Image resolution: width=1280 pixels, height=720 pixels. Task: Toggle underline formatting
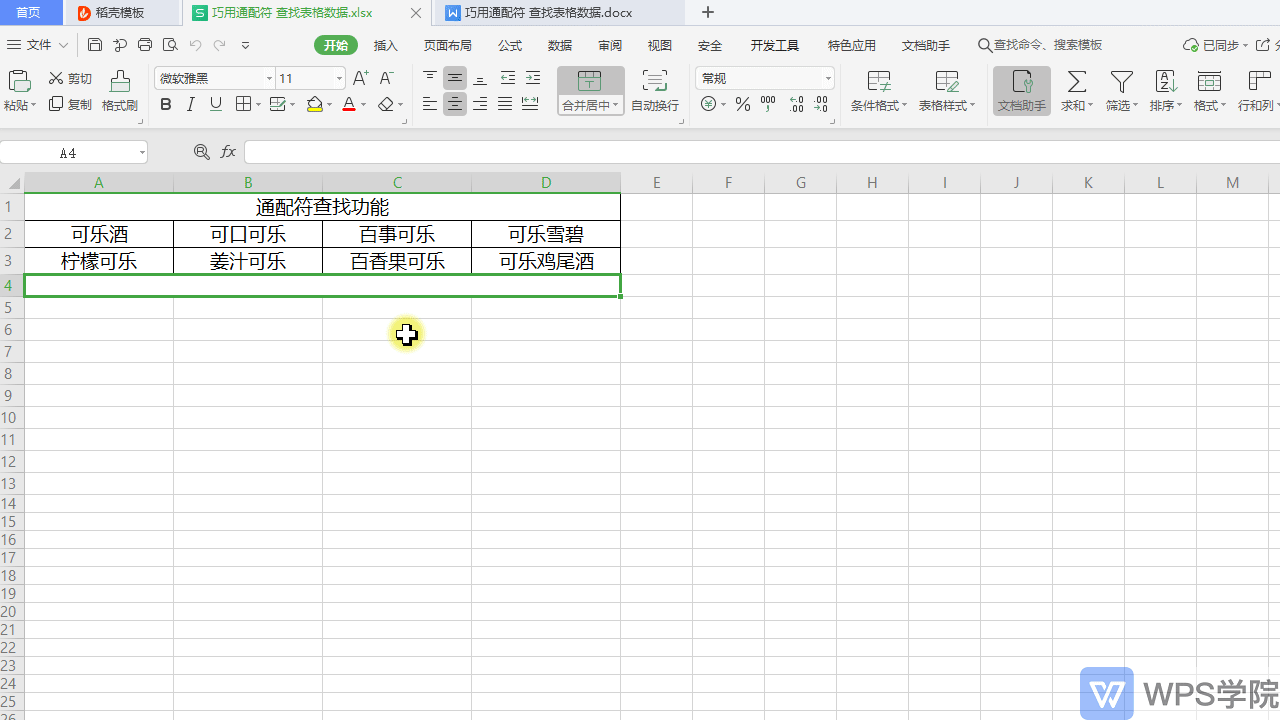click(x=215, y=104)
